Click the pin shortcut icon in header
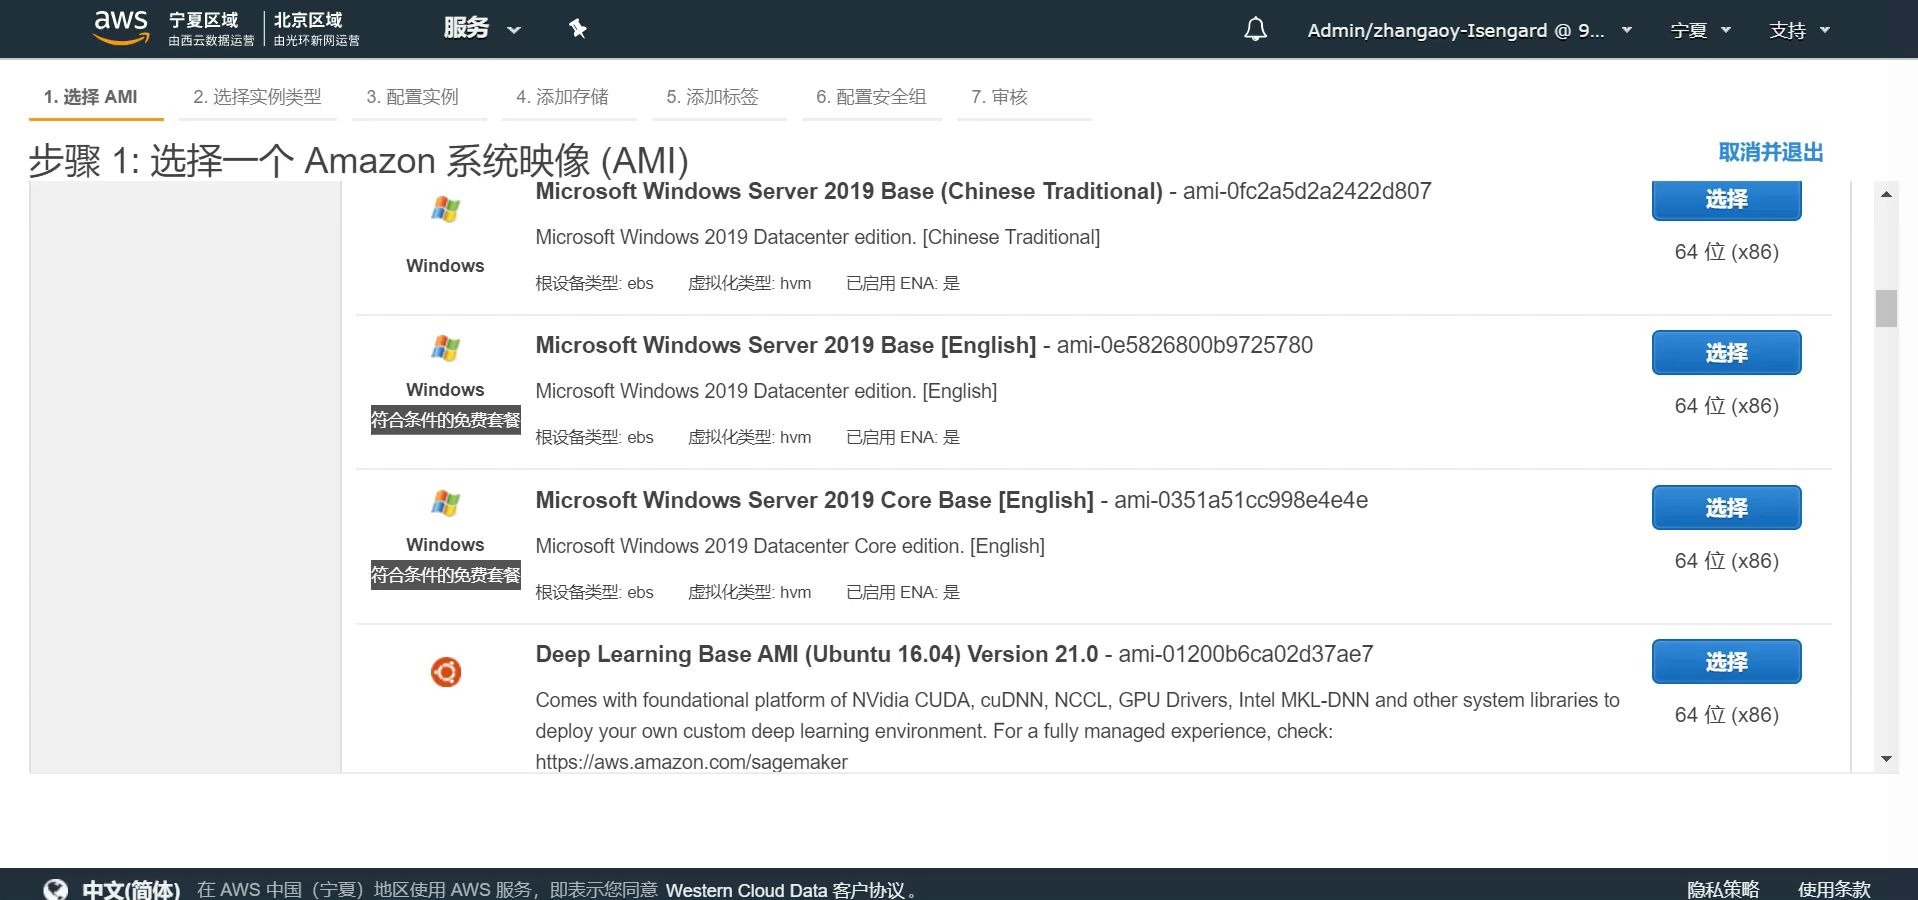Viewport: 1918px width, 900px height. [577, 29]
